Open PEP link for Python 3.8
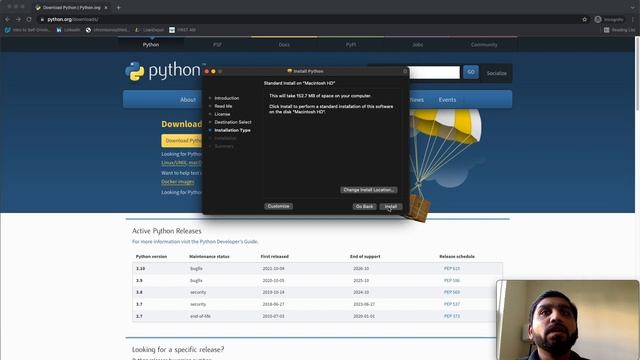 click(451, 292)
